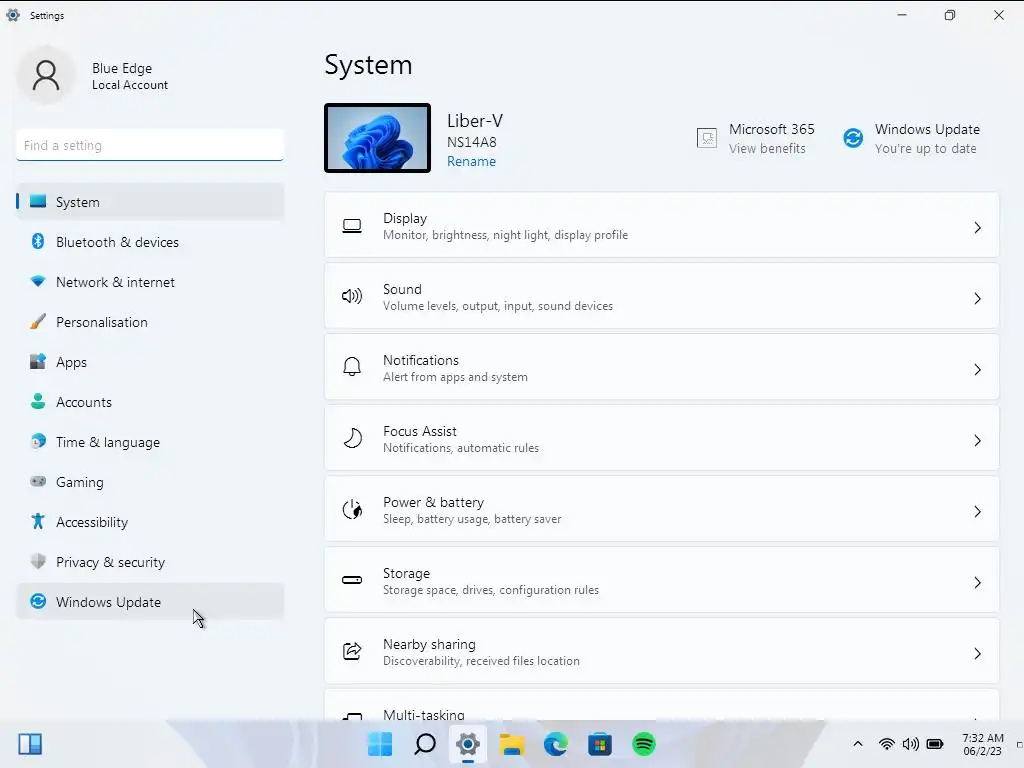Click the tray volume icon

[910, 744]
